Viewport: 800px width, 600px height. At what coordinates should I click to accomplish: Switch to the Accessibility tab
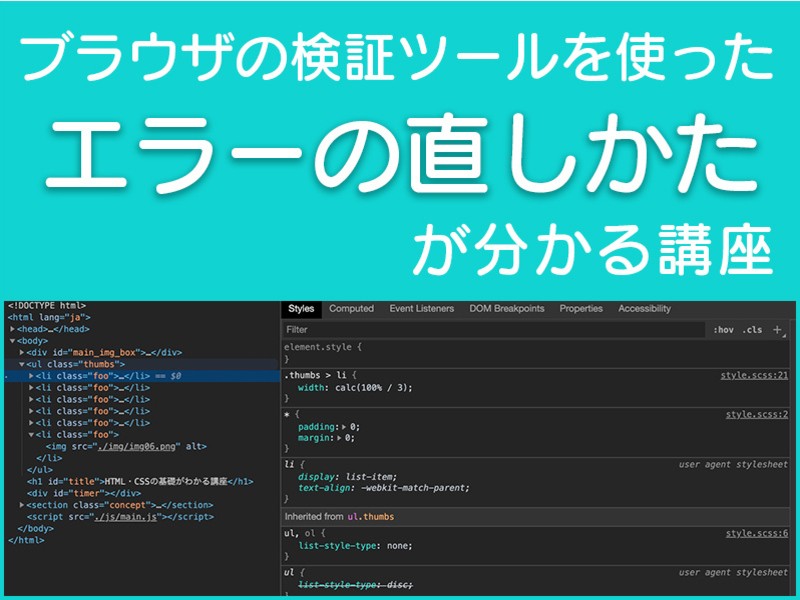[x=644, y=309]
